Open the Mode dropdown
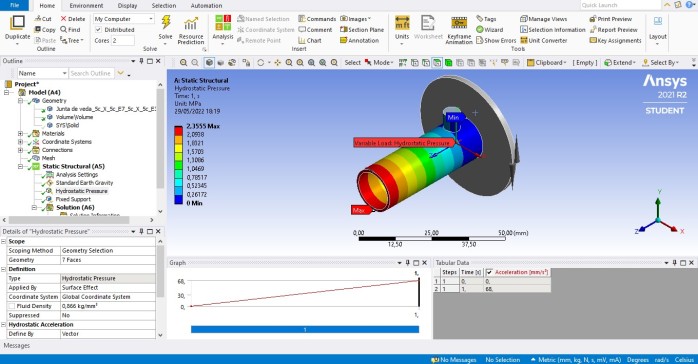698x364 pixels. 379,63
